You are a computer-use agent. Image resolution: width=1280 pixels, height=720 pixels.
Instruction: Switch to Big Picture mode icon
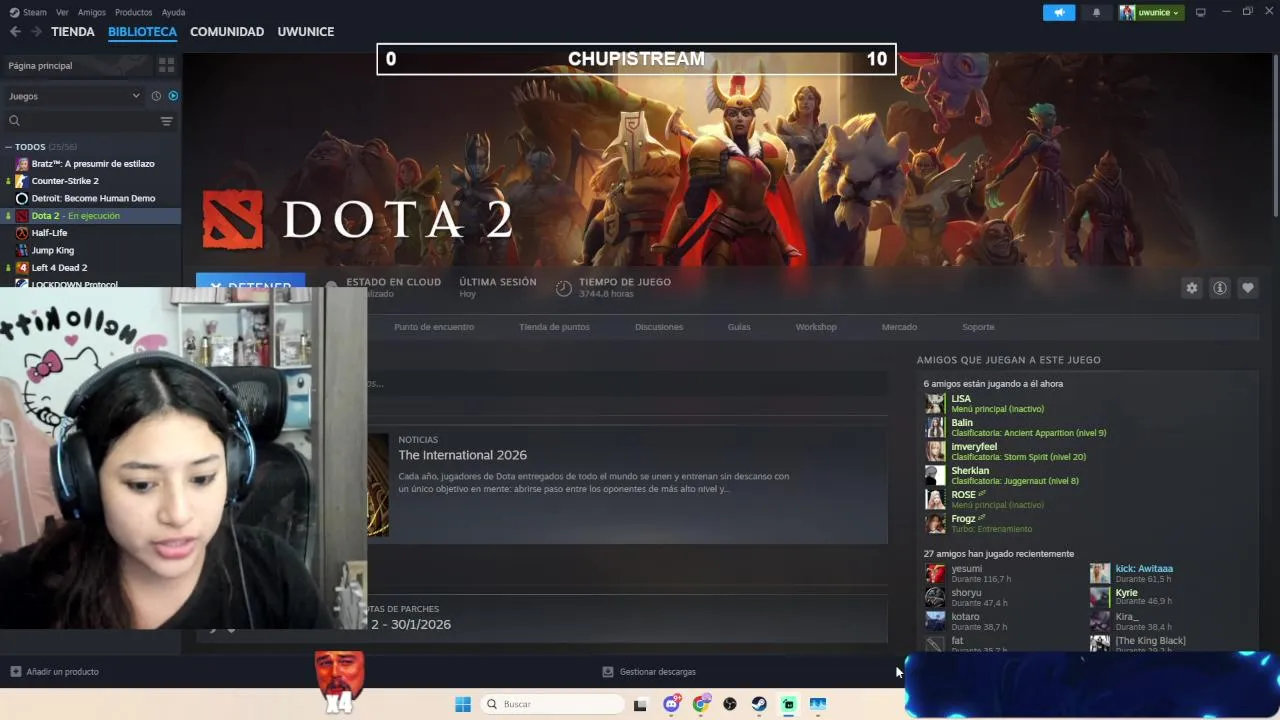1201,12
